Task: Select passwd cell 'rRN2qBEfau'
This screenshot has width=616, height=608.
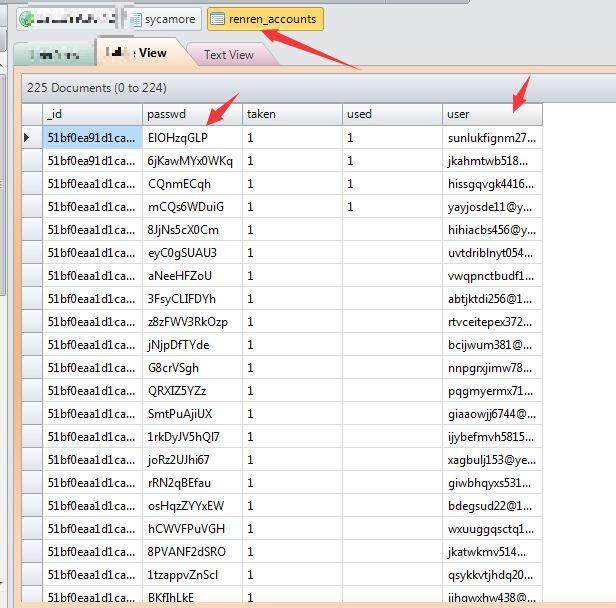Action: [x=192, y=482]
